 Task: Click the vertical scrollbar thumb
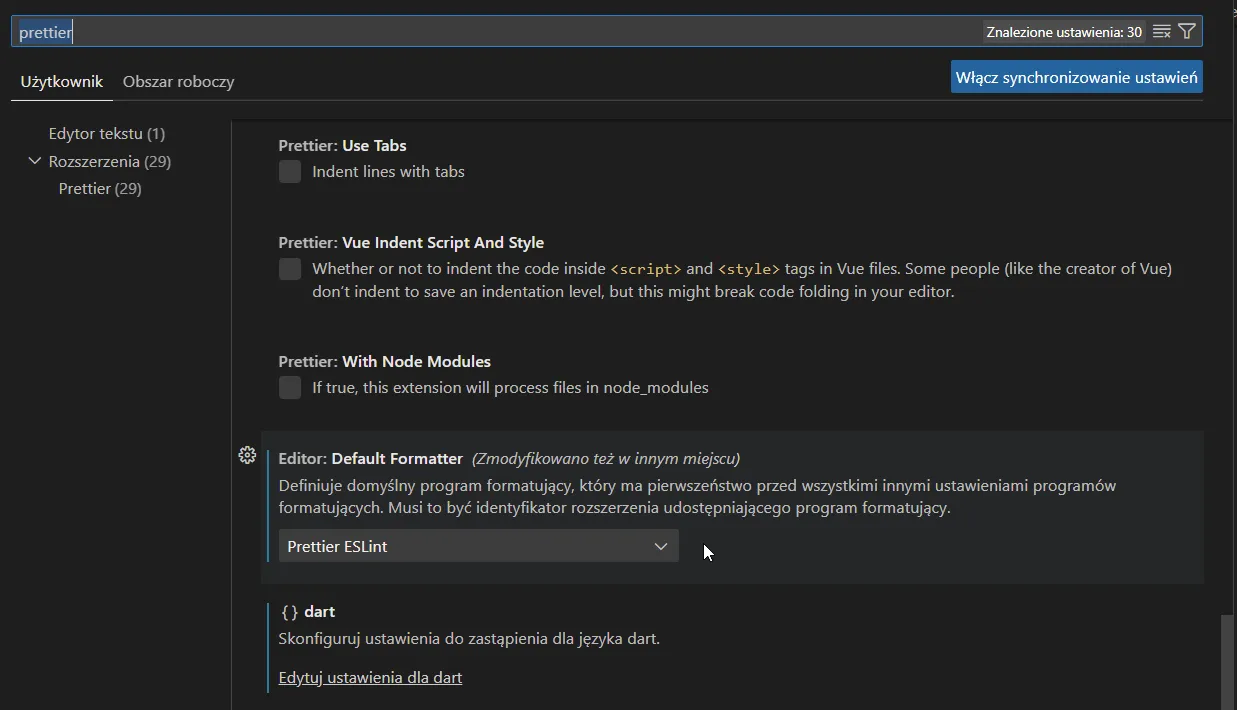[x=1227, y=660]
